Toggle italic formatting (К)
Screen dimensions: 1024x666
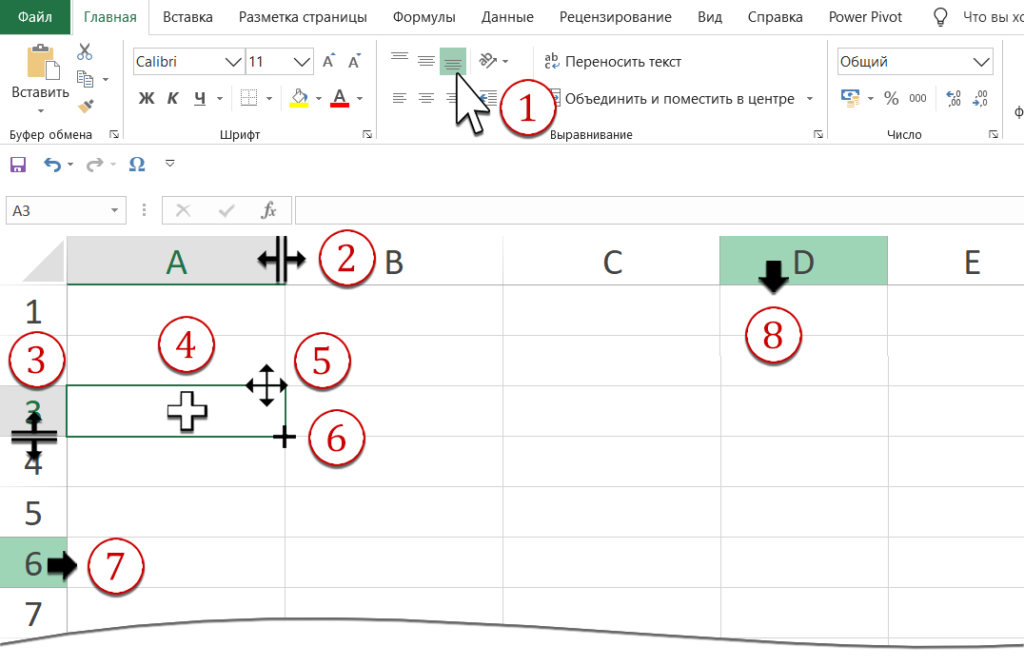click(173, 99)
